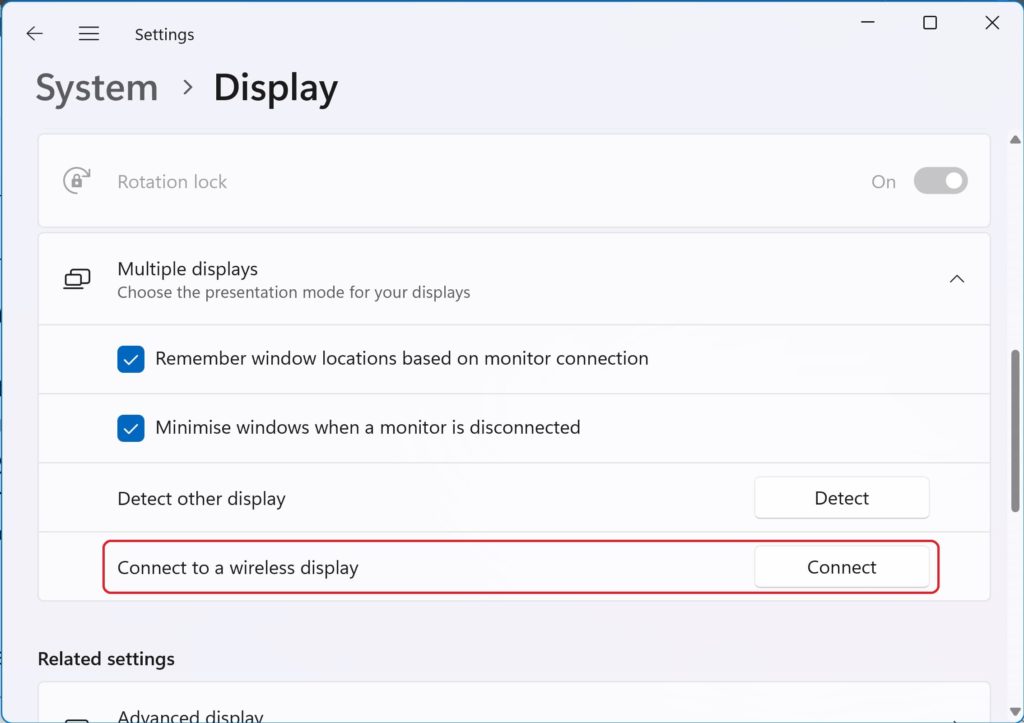Click the Rotation lock icon

77,181
